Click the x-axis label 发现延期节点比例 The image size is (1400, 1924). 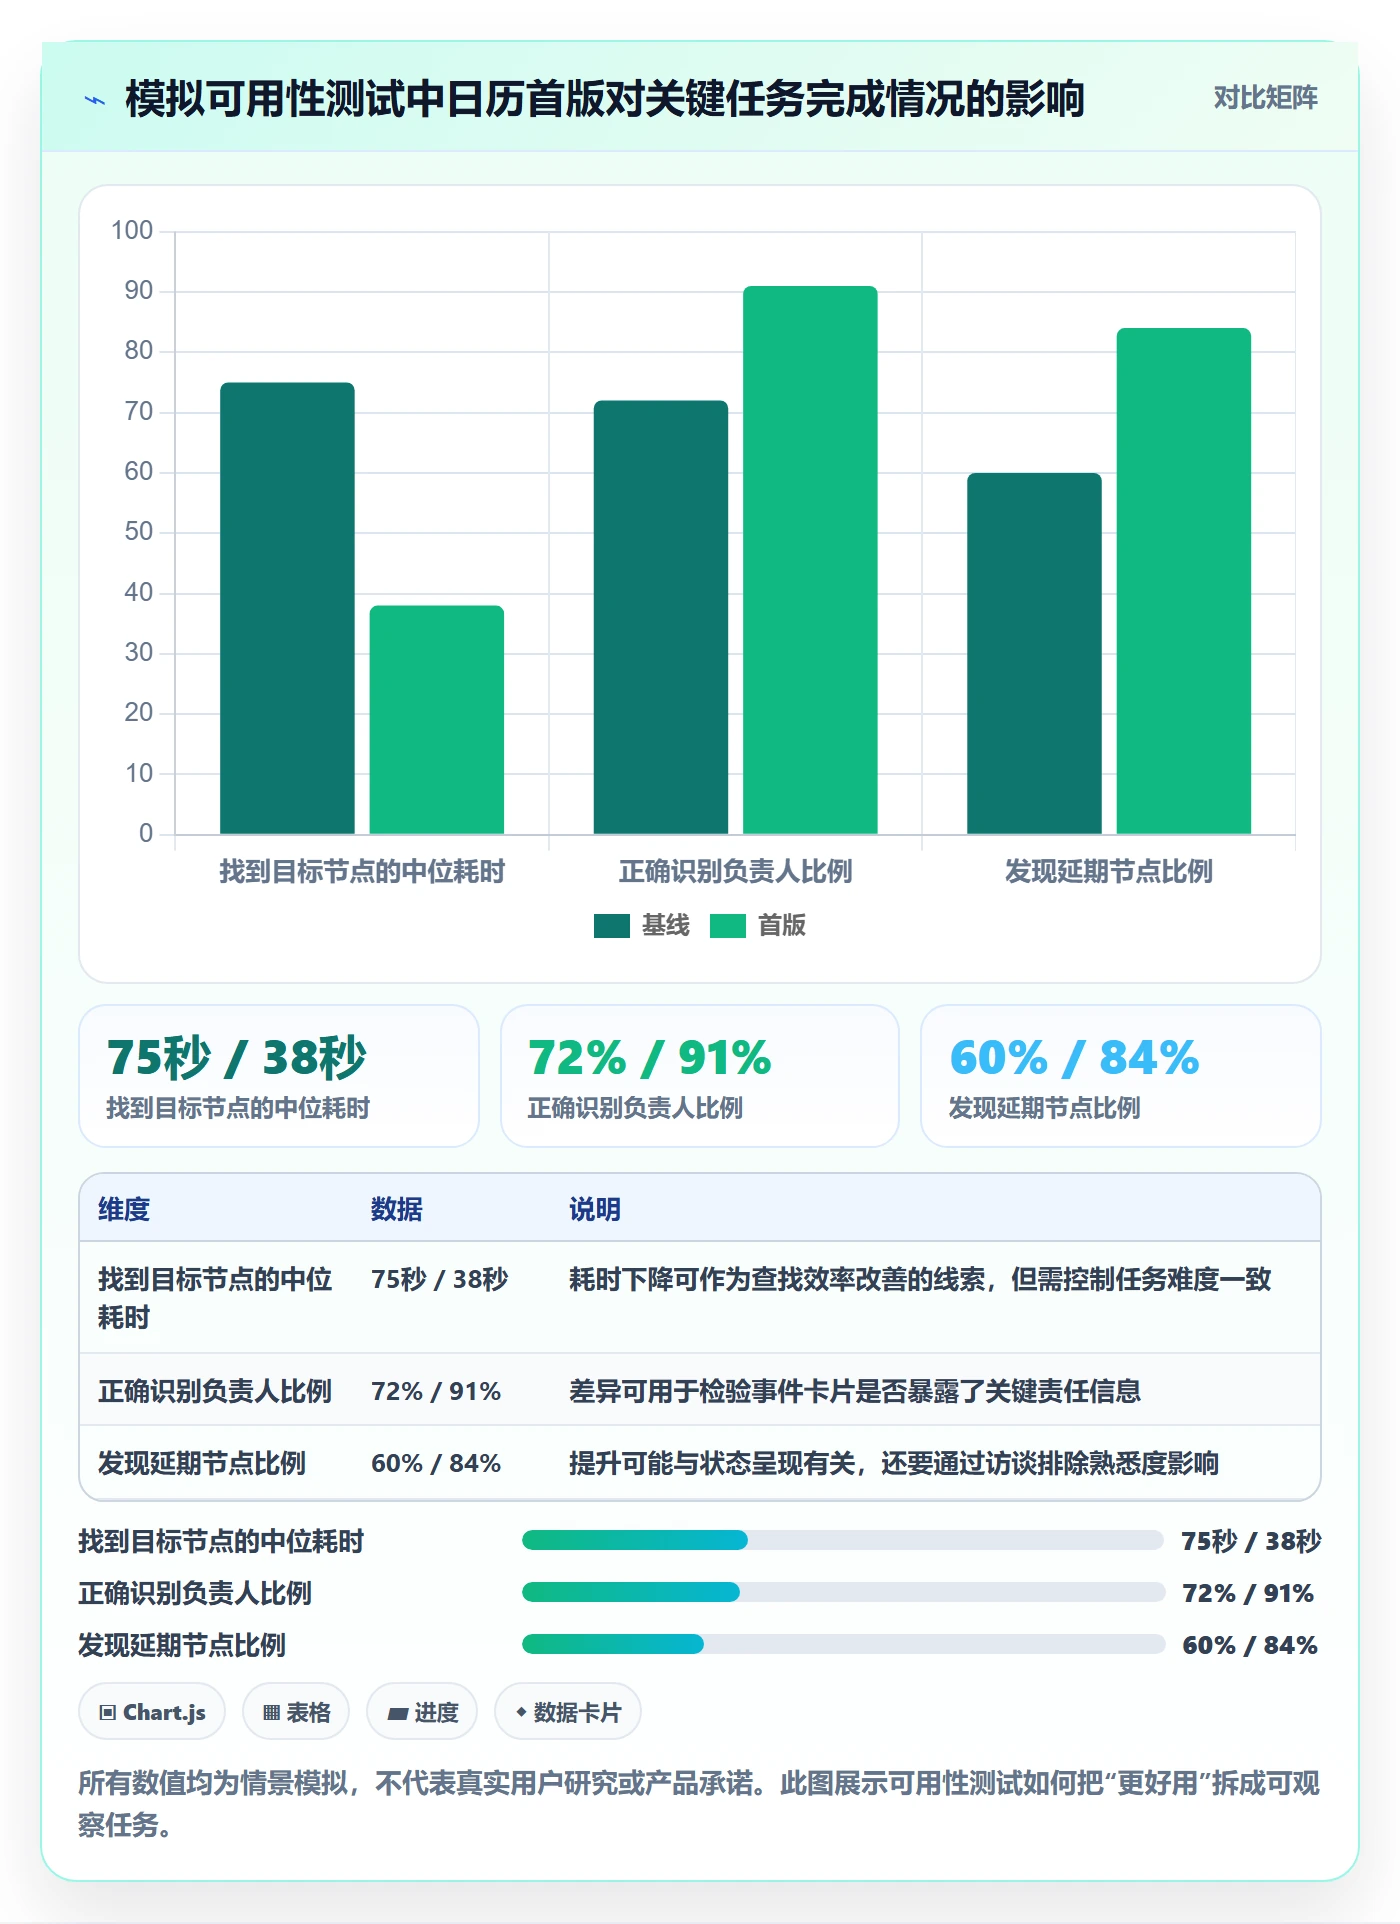click(x=1109, y=871)
